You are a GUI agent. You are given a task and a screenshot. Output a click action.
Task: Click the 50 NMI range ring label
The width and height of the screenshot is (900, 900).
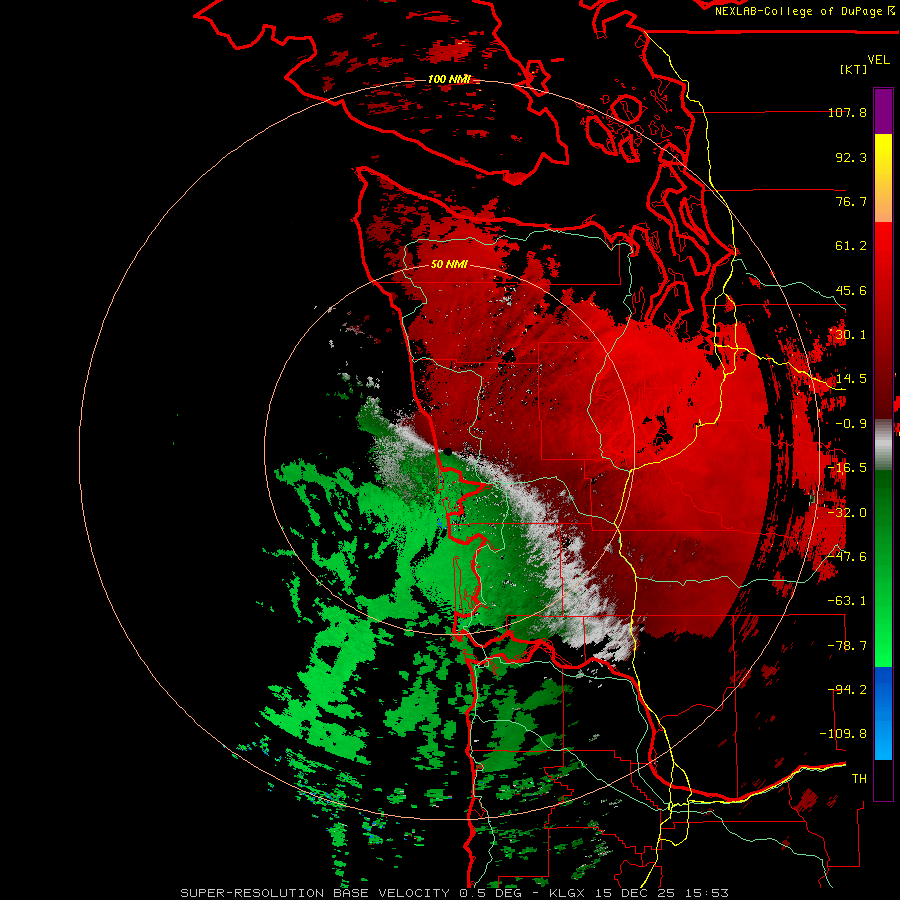449,265
